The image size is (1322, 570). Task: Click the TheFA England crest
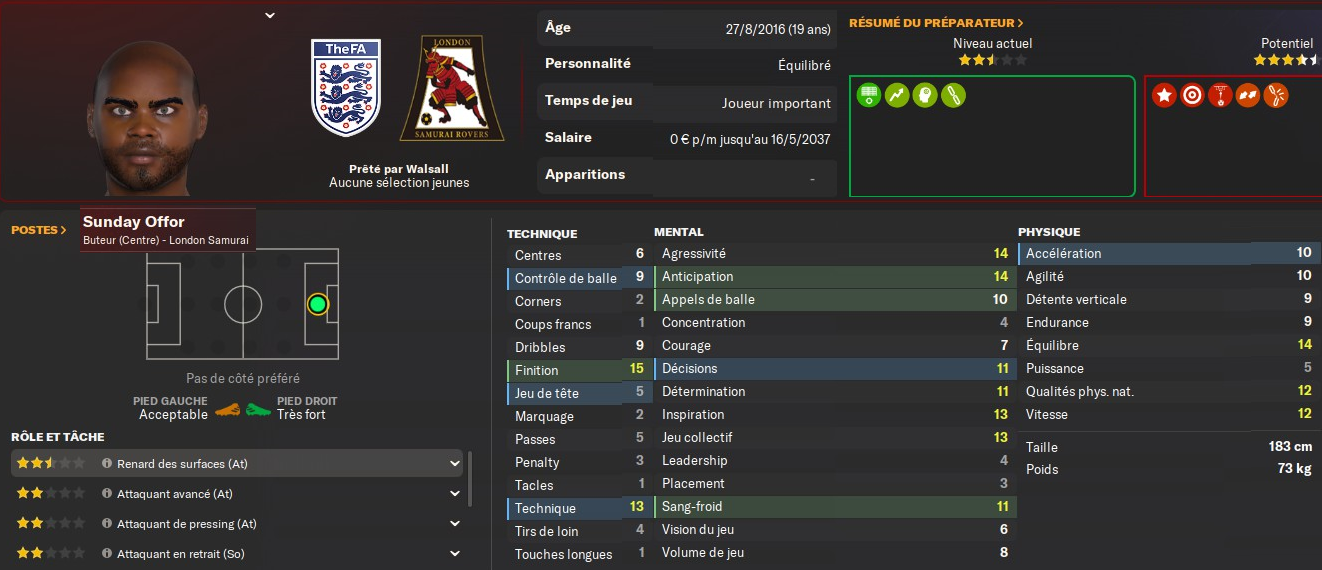point(346,88)
